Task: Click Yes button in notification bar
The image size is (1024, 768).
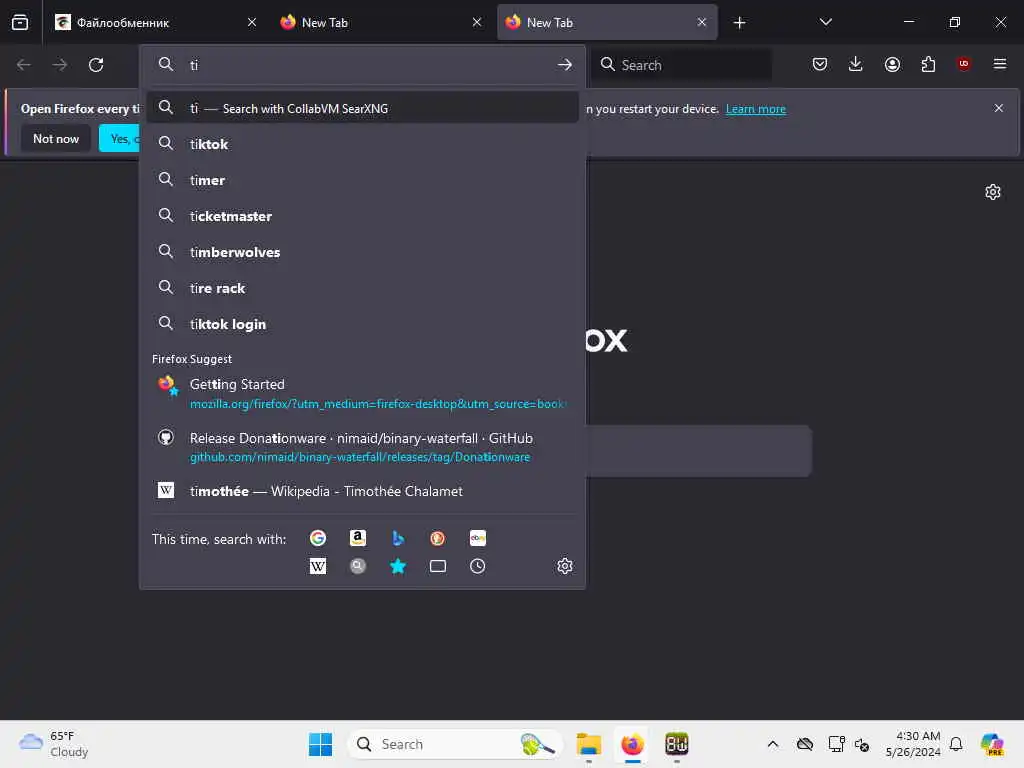Action: 119,138
